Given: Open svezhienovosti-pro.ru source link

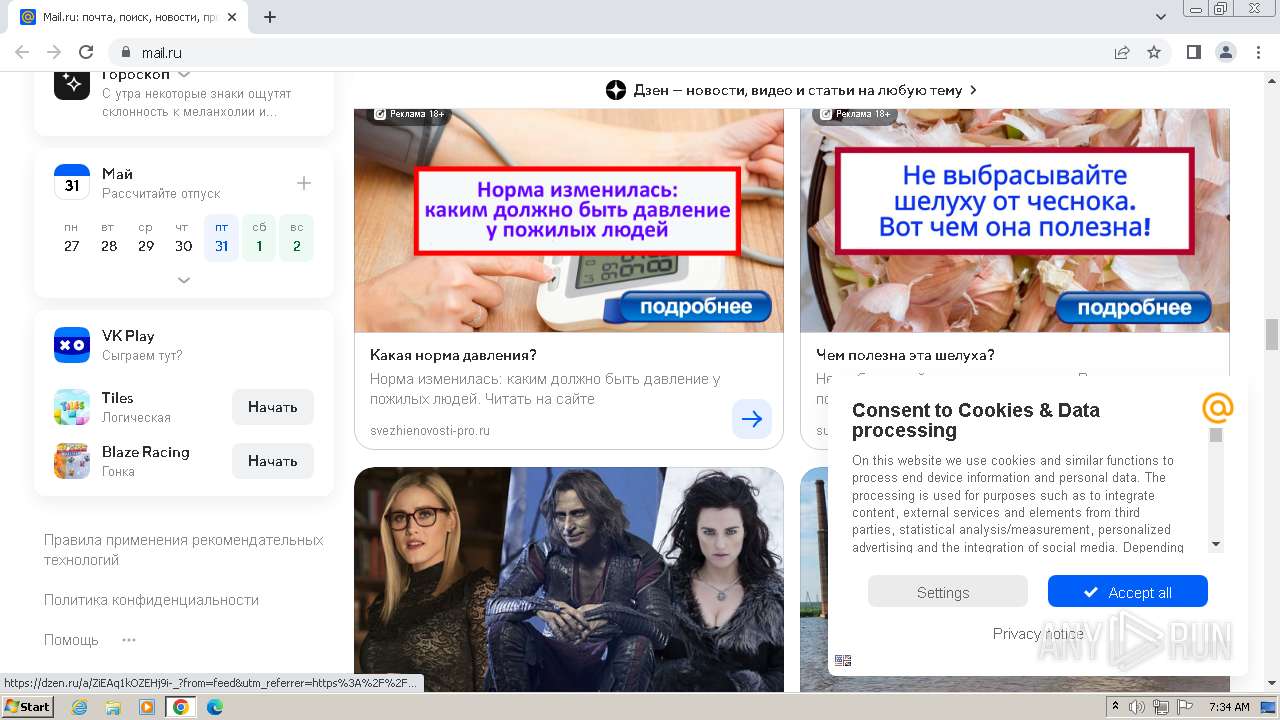Looking at the screenshot, I should tap(430, 431).
